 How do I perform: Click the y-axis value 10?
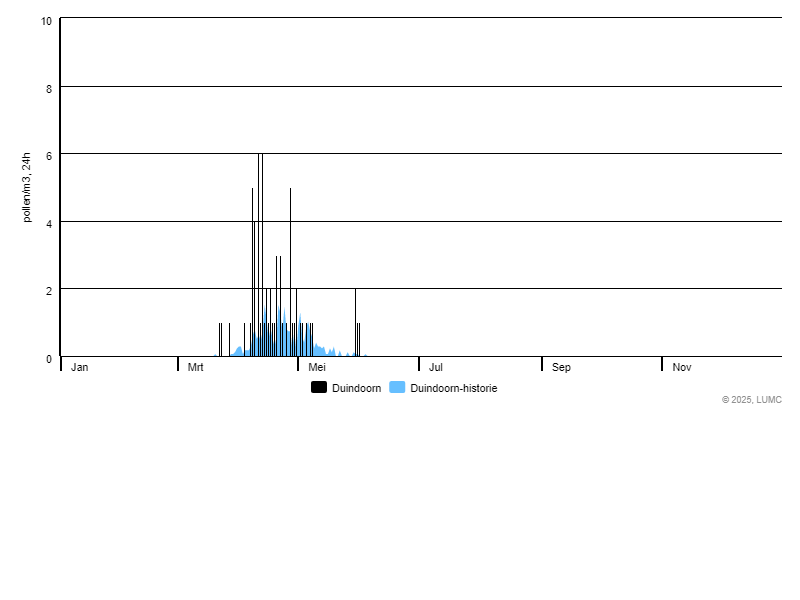[47, 21]
